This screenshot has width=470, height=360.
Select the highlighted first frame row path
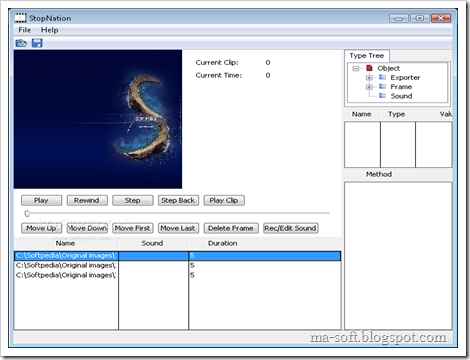[66, 256]
